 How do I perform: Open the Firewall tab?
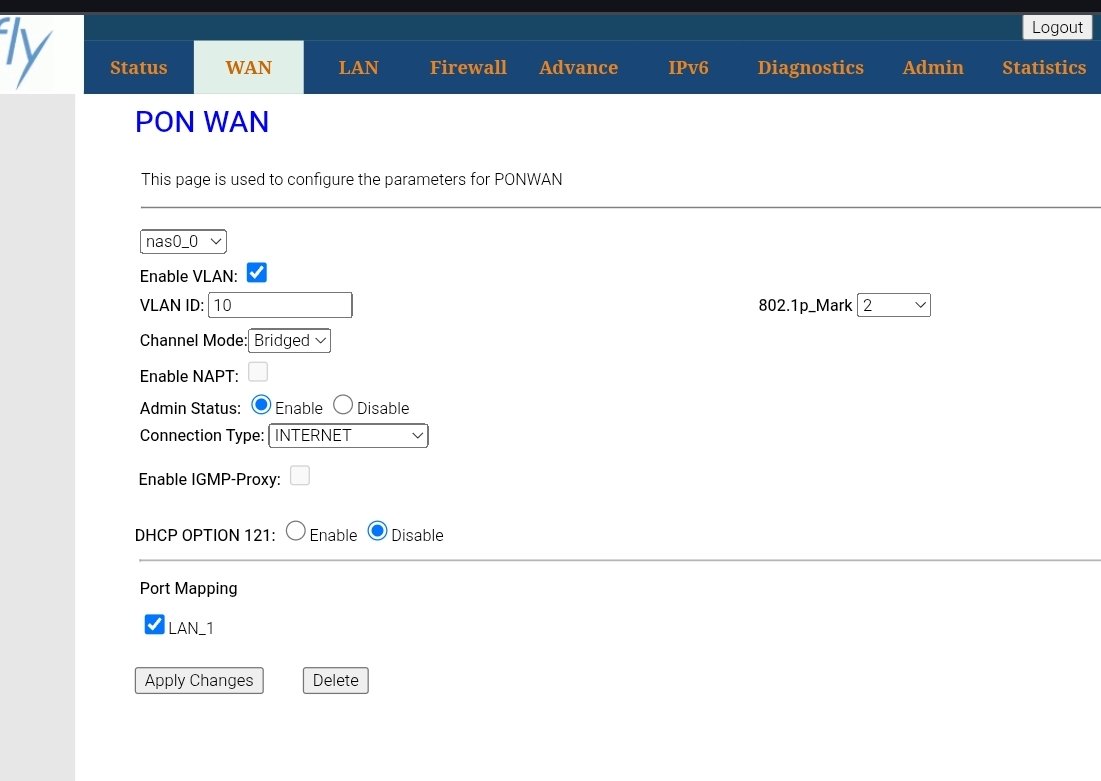468,68
